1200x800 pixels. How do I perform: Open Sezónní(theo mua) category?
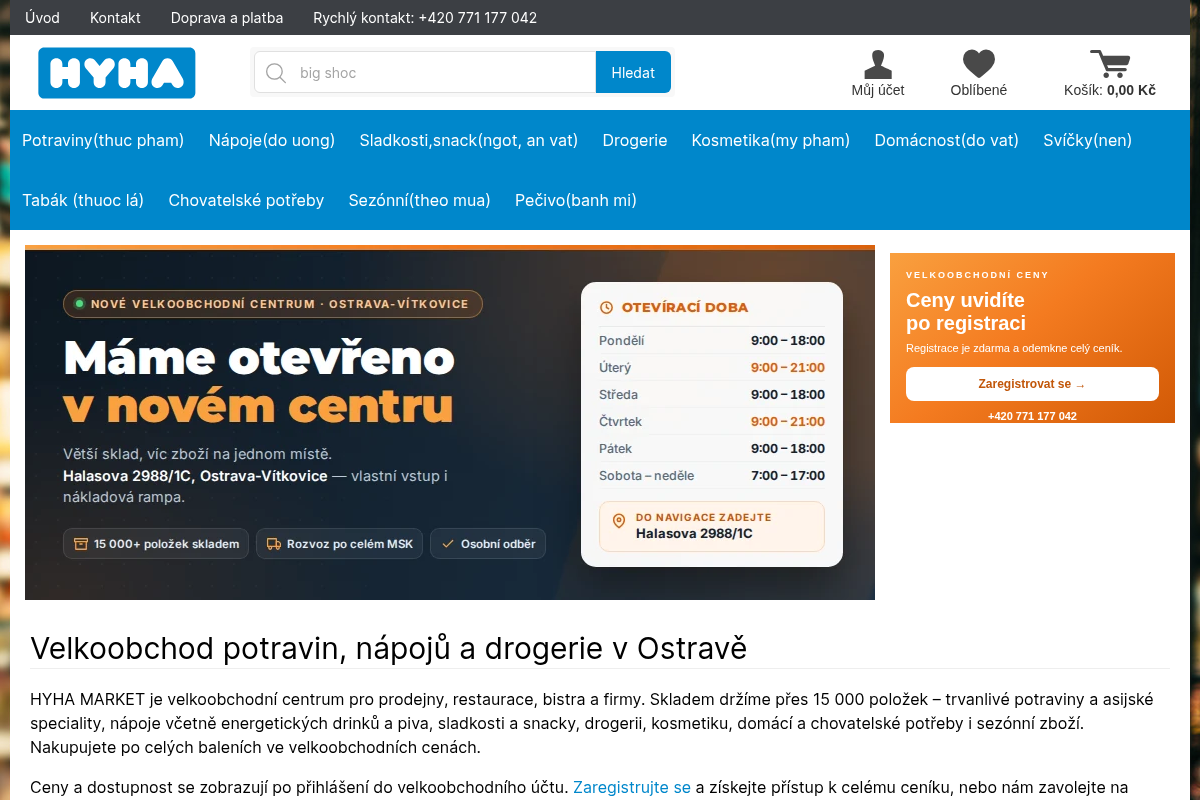click(x=420, y=200)
